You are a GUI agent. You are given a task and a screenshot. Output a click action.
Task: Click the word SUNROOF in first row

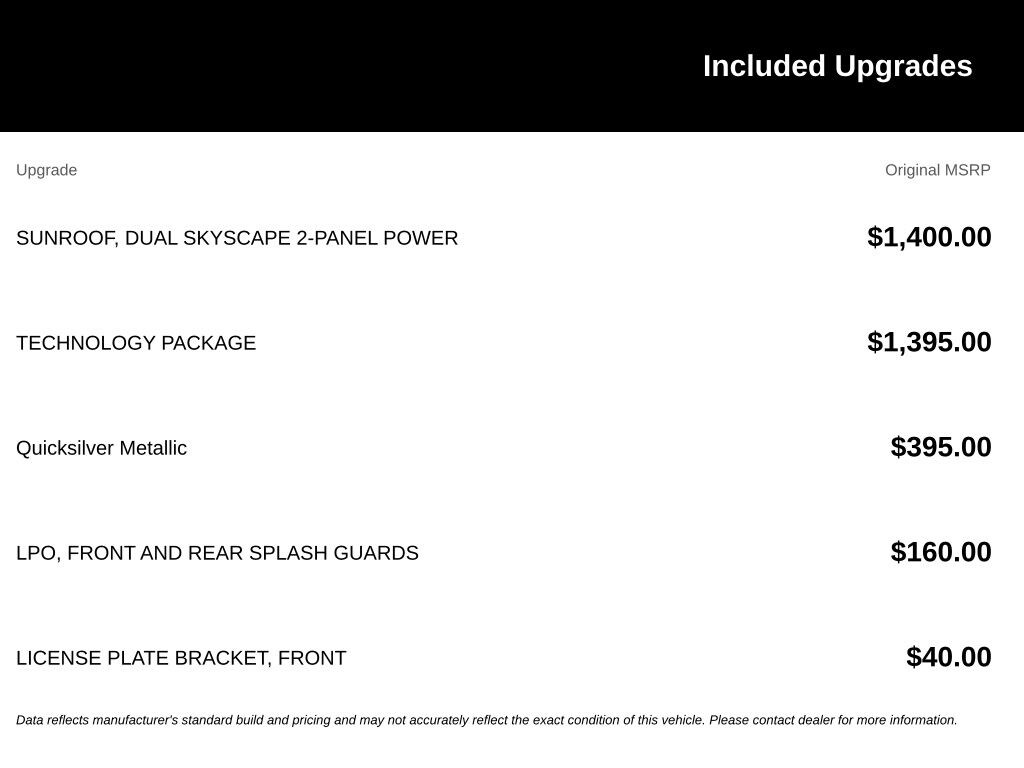(x=65, y=238)
